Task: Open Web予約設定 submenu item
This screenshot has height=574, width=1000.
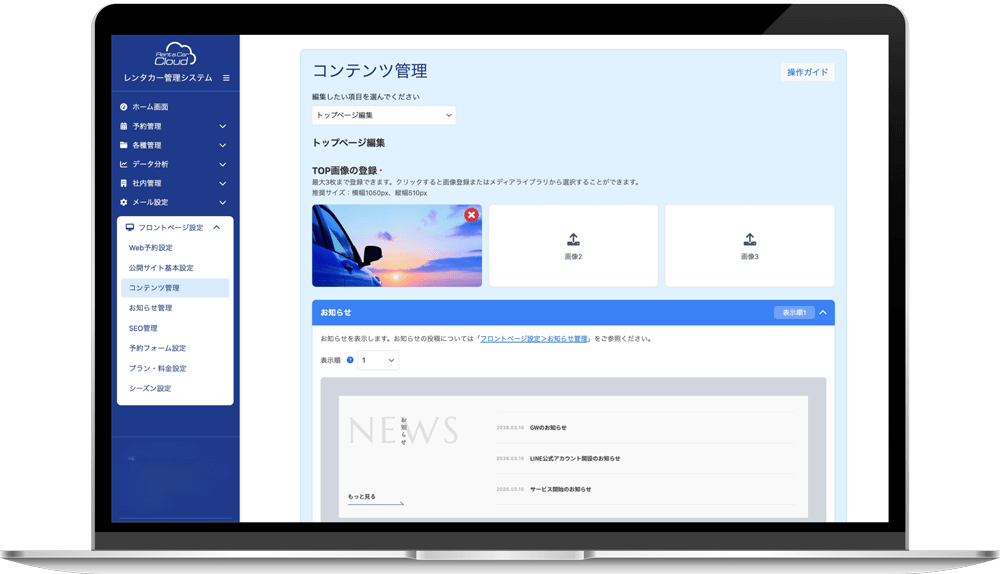Action: coord(151,248)
